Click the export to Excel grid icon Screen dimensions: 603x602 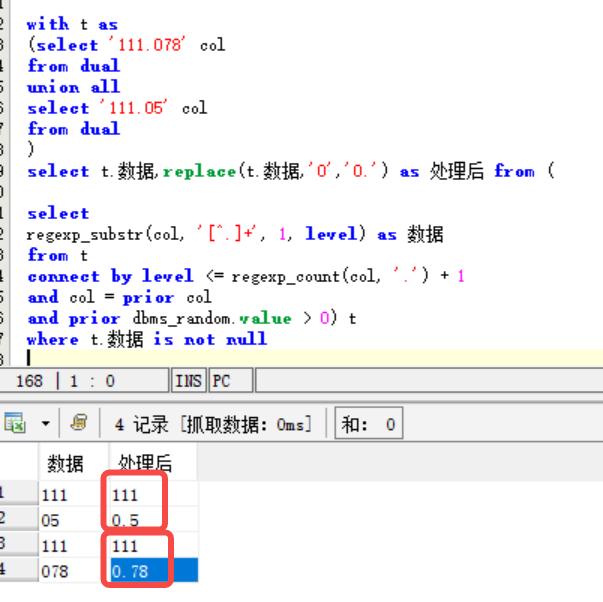(15, 423)
